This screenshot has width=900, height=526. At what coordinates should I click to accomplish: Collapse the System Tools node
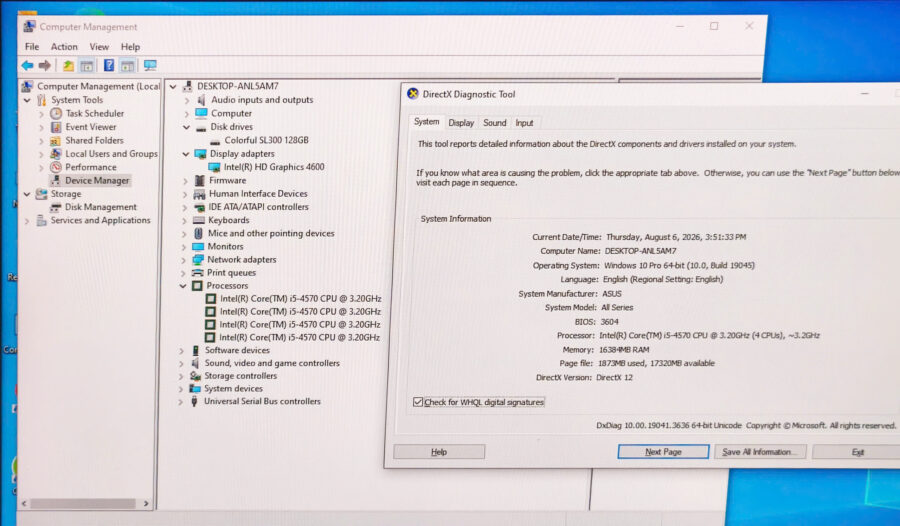(x=27, y=100)
